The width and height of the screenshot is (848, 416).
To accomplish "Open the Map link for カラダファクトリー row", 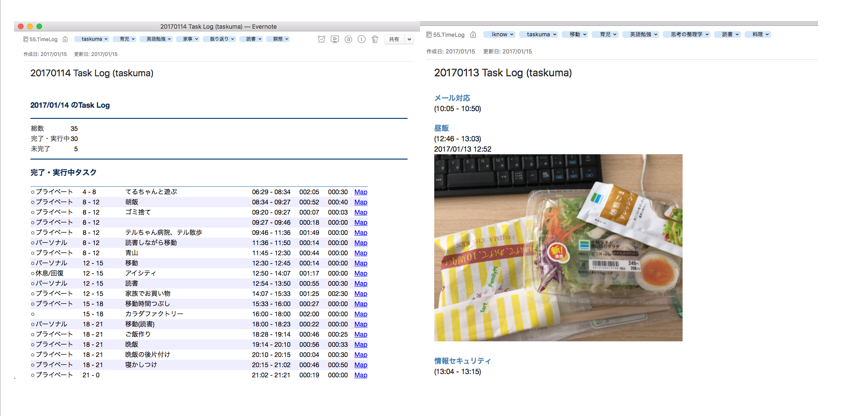I will point(360,314).
